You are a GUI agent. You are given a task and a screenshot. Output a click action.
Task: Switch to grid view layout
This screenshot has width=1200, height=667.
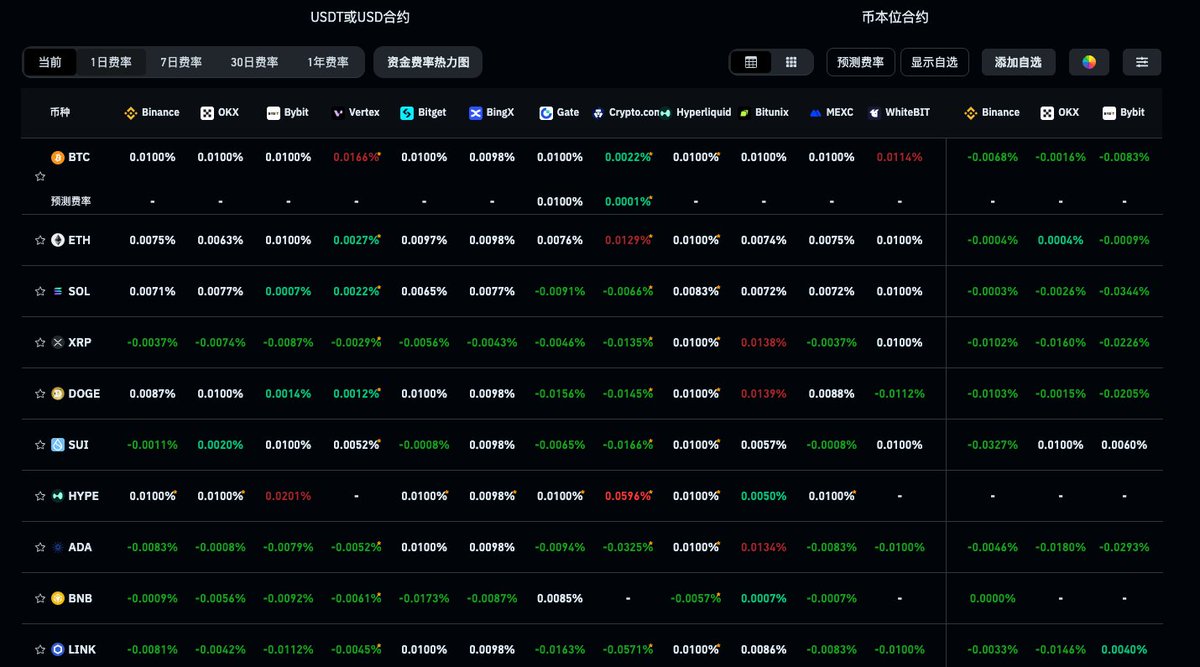(x=791, y=62)
